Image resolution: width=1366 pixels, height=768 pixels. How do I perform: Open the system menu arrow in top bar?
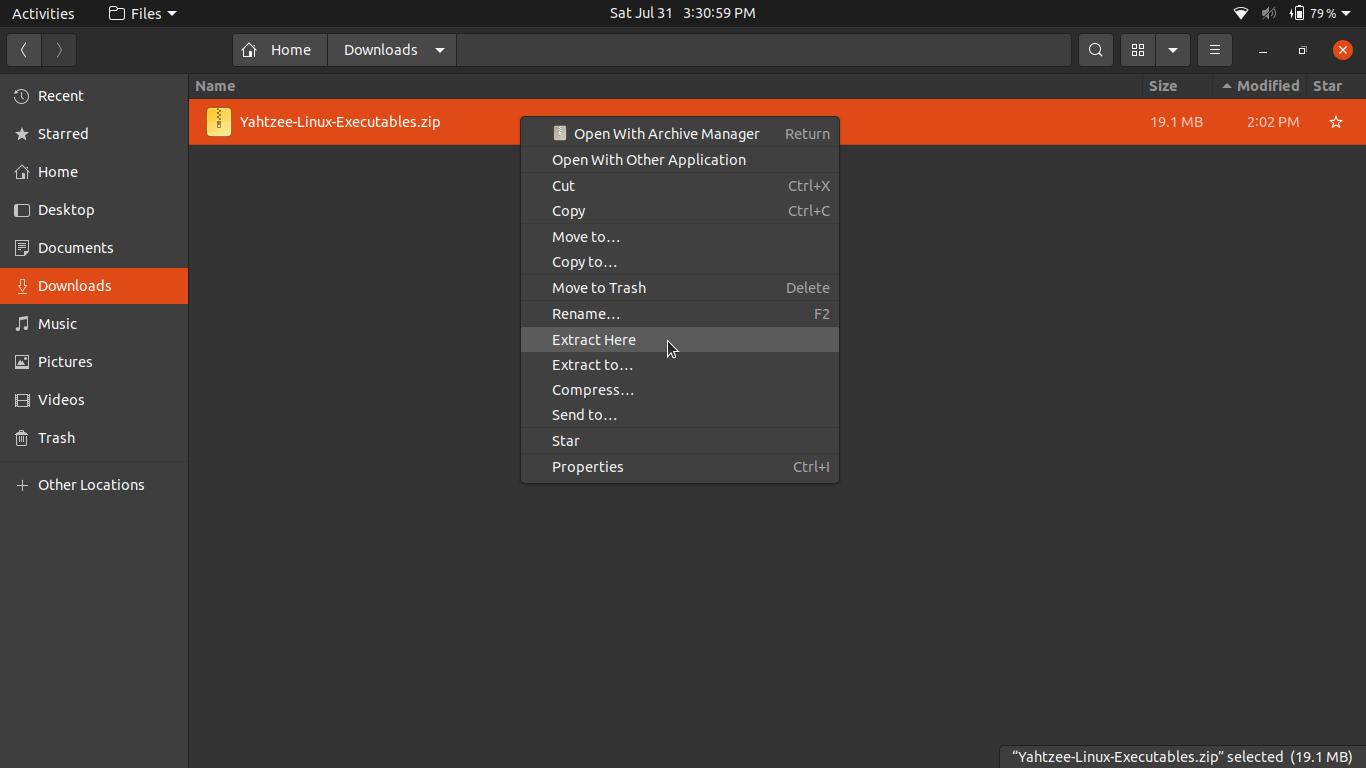point(1347,13)
